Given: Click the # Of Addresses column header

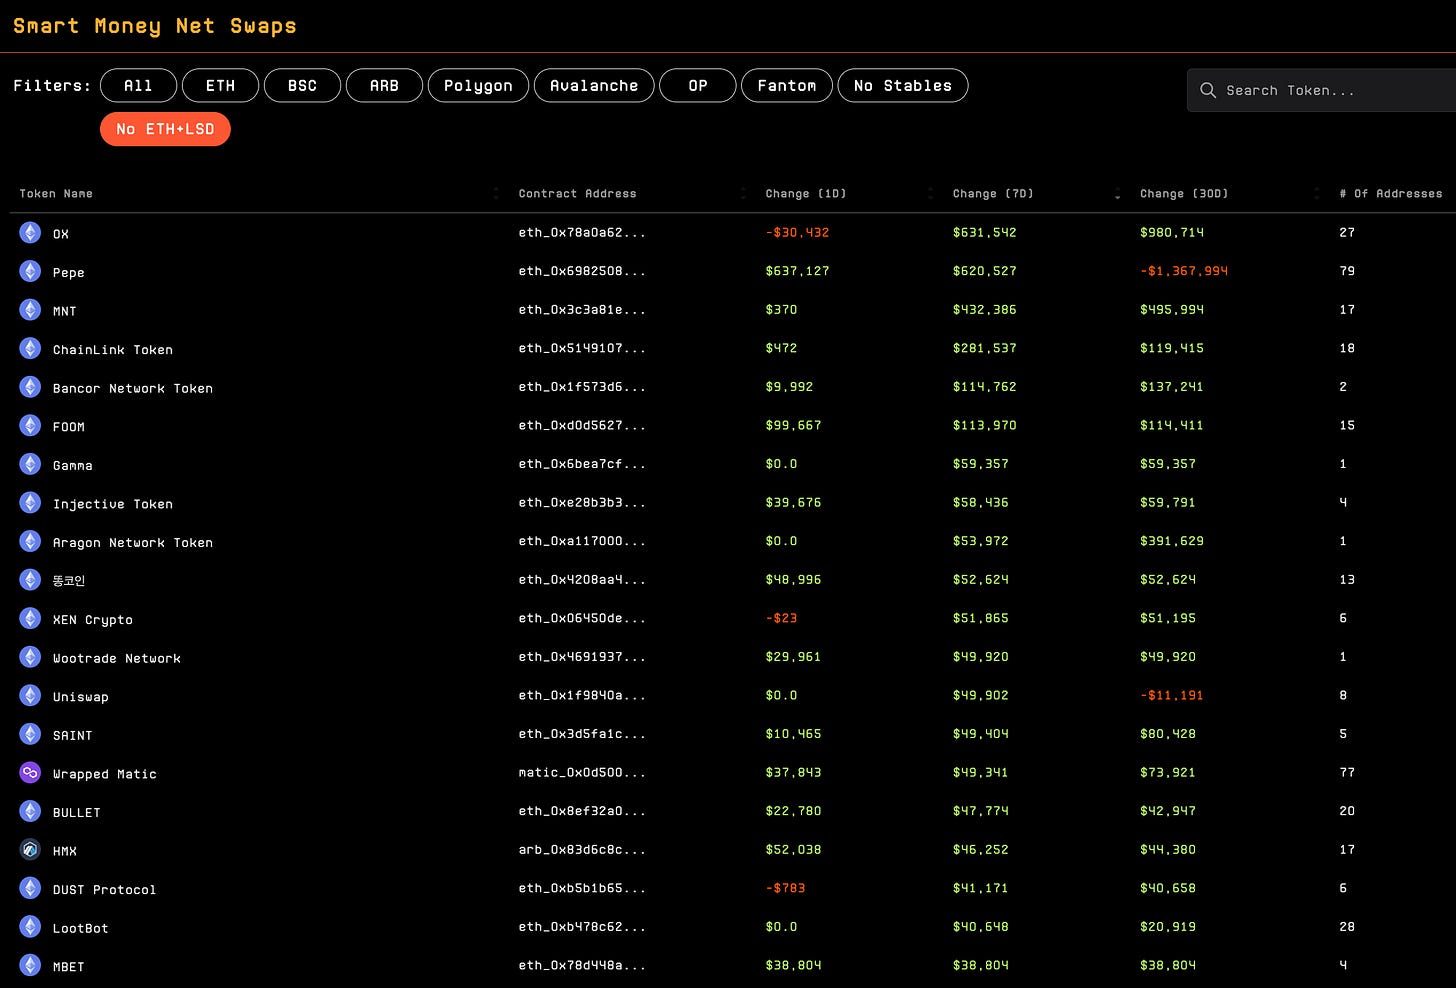Looking at the screenshot, I should (1391, 194).
